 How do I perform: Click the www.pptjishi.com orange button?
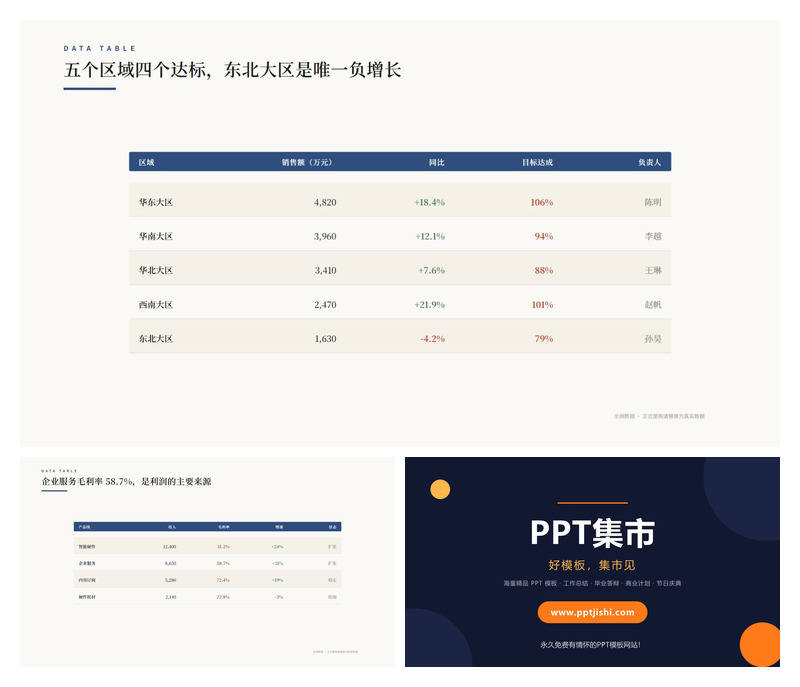[x=592, y=612]
